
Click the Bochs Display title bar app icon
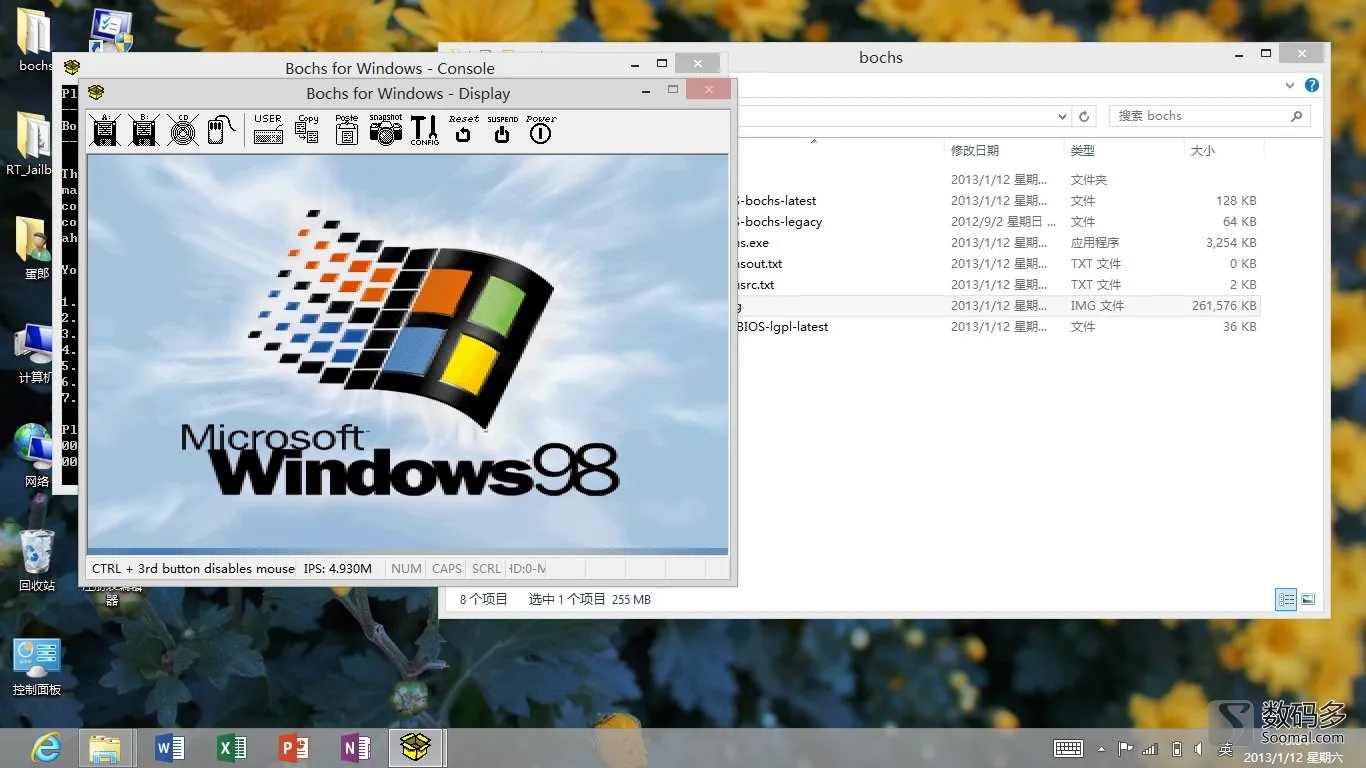pos(96,93)
